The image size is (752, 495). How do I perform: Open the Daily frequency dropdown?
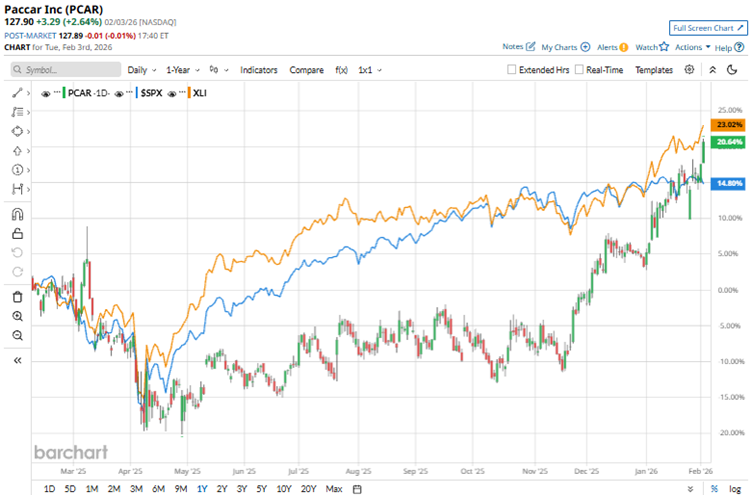[x=141, y=70]
